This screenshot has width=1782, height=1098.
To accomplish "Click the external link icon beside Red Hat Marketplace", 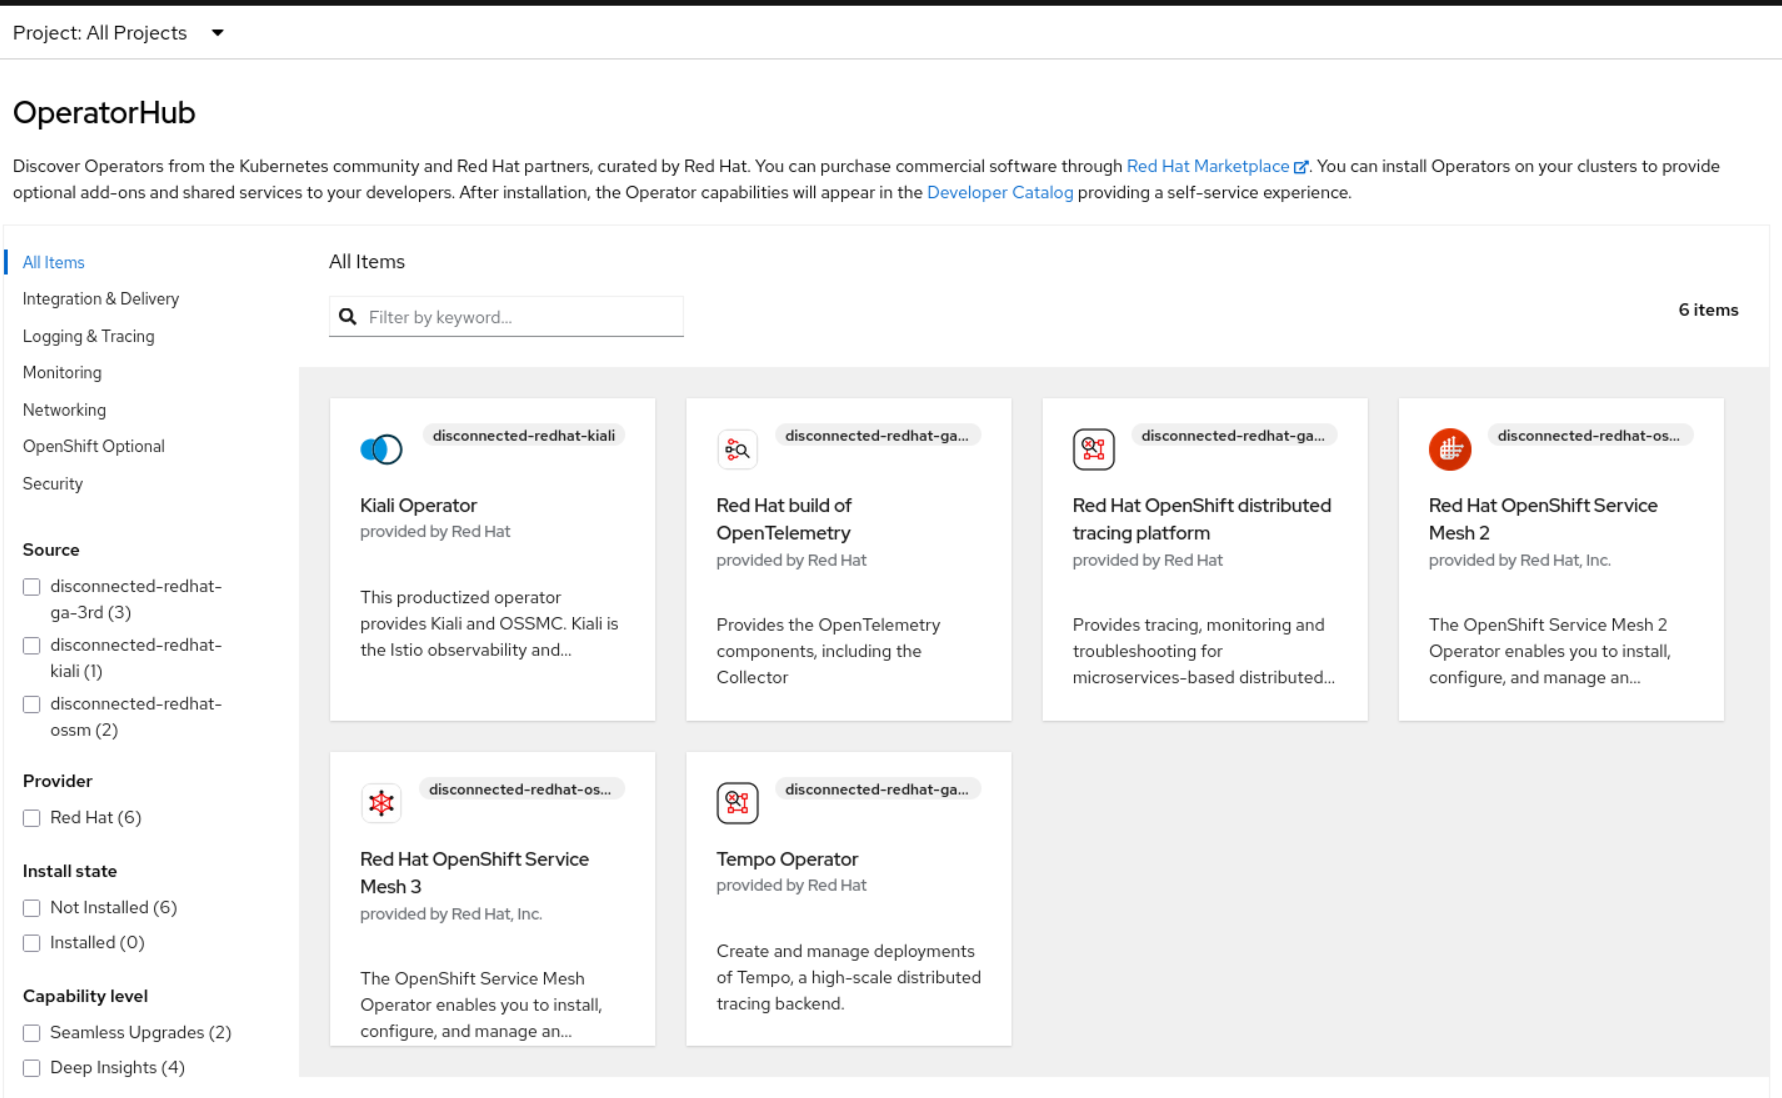I will pos(1301,167).
